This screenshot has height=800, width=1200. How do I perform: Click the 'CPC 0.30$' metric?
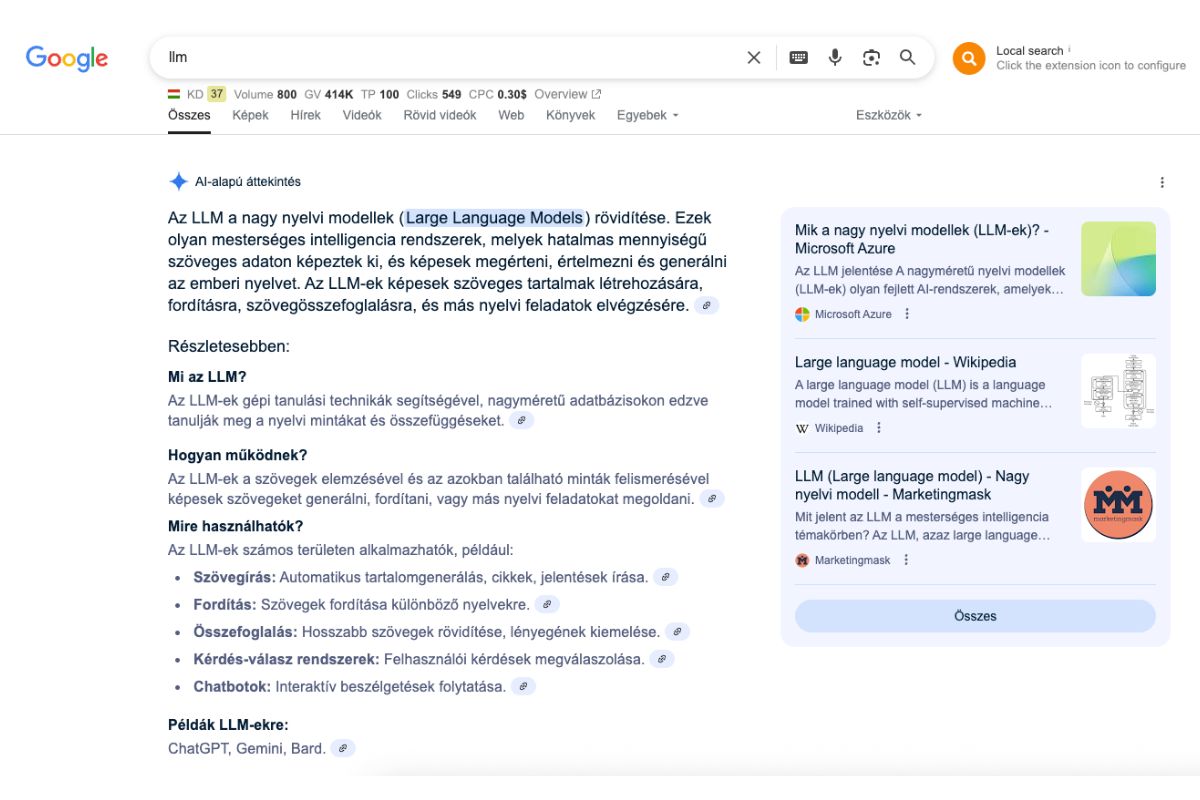pos(498,94)
